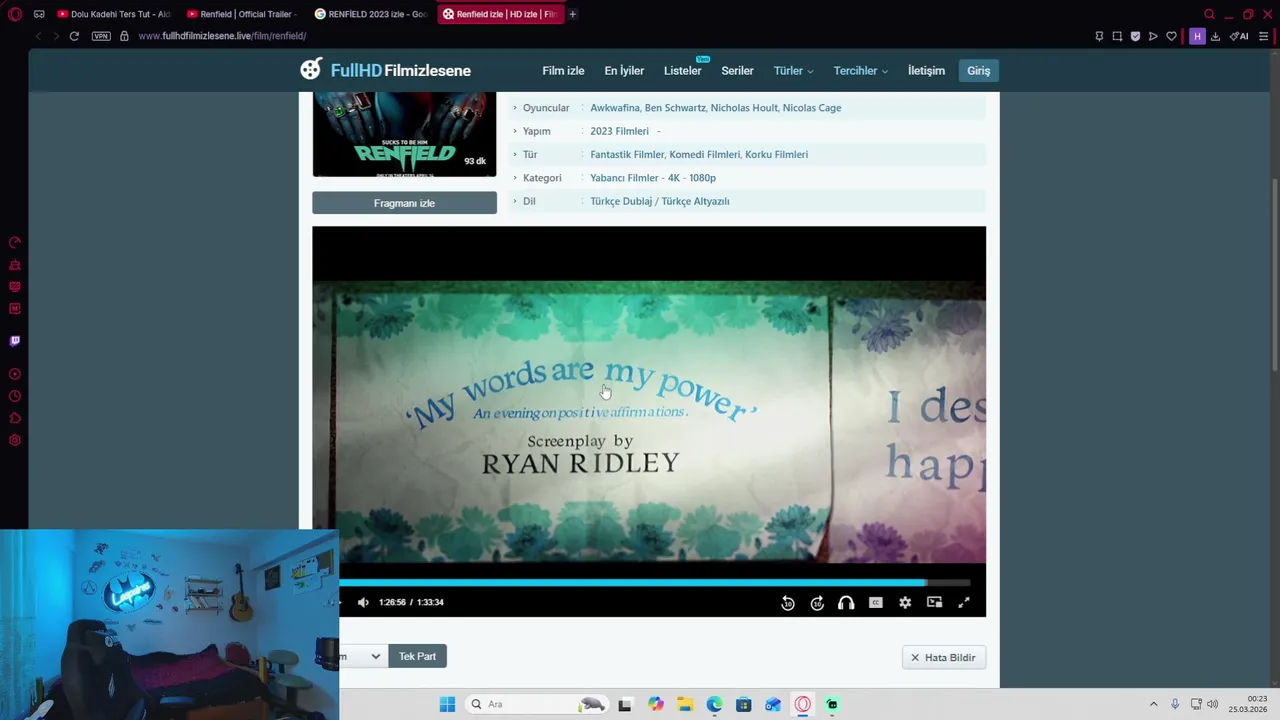The width and height of the screenshot is (1280, 720).
Task: Click the Fragmanı izle button
Action: [404, 203]
